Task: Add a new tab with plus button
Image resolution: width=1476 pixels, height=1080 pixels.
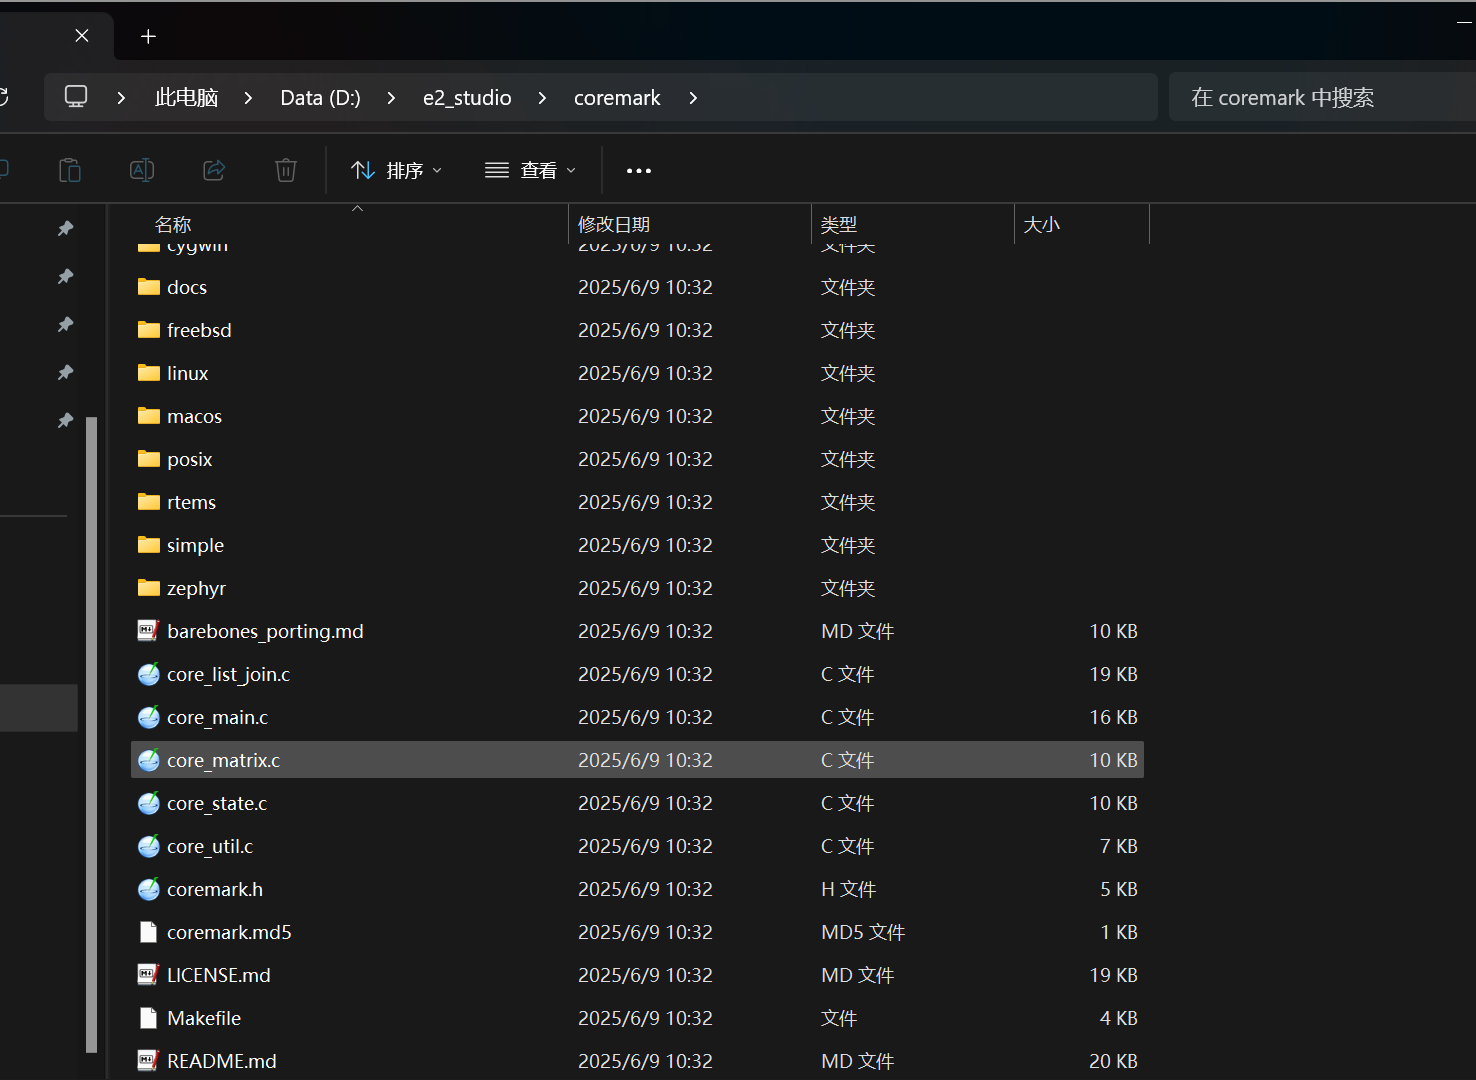Action: coord(148,36)
